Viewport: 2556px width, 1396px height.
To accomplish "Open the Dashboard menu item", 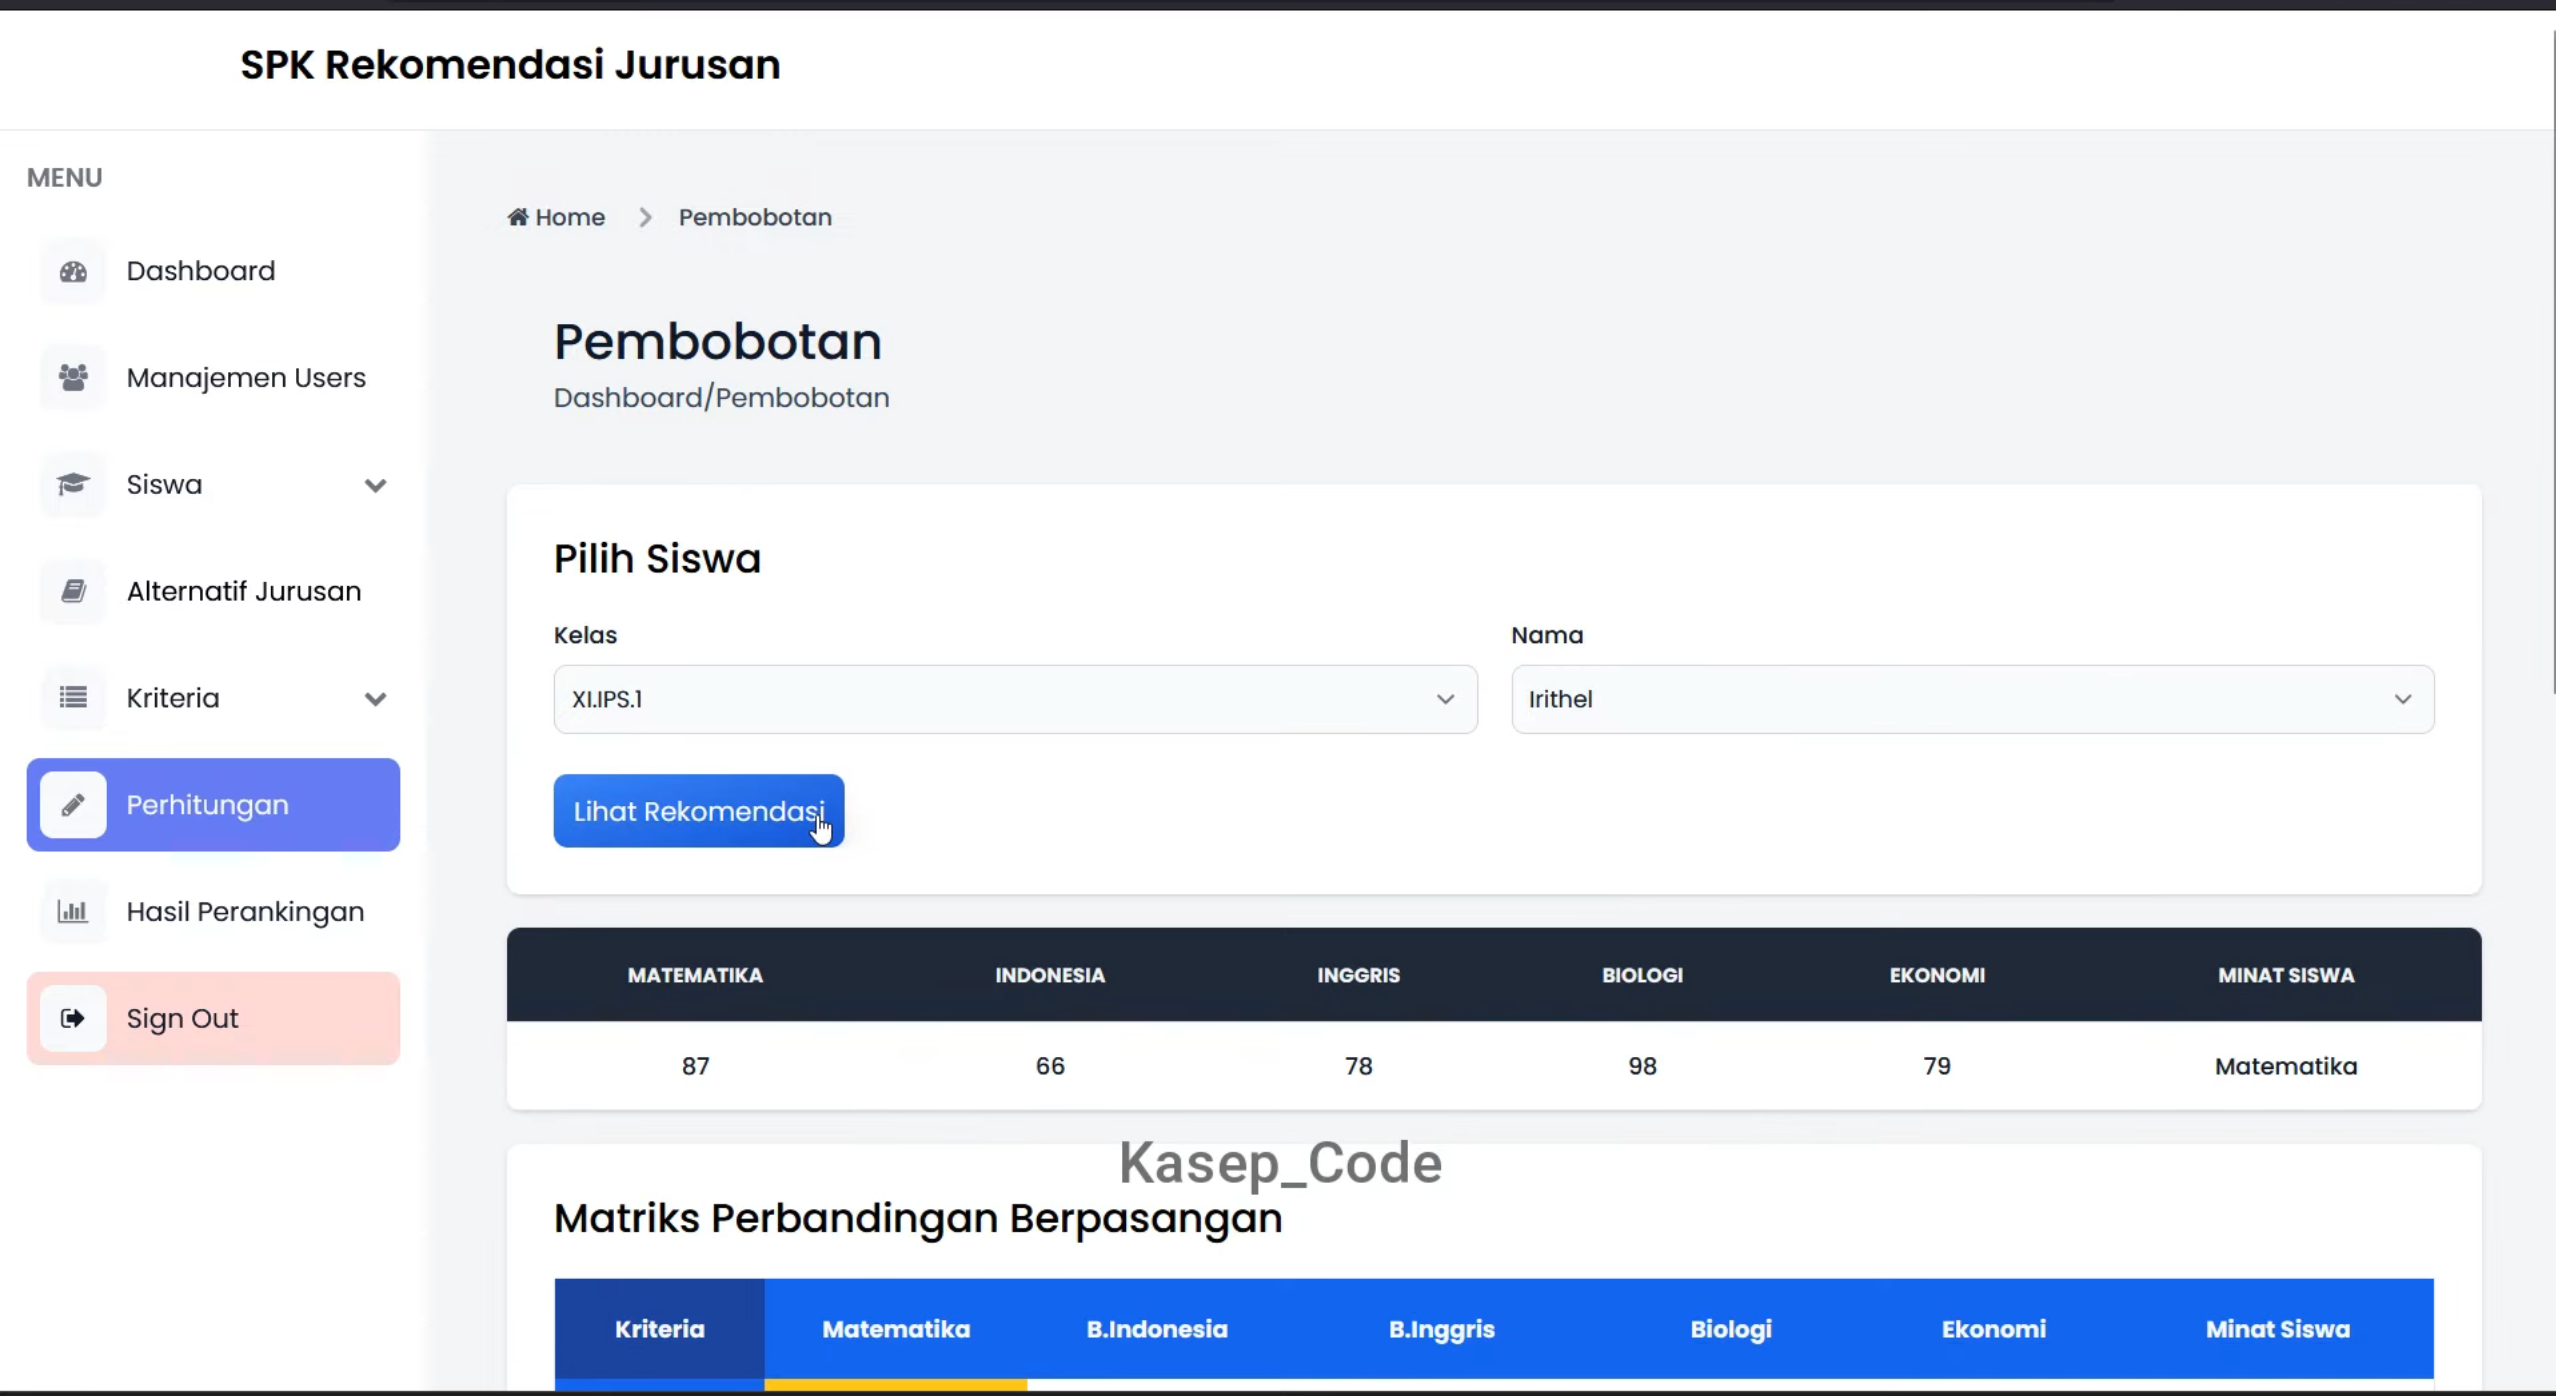I will pyautogui.click(x=213, y=271).
